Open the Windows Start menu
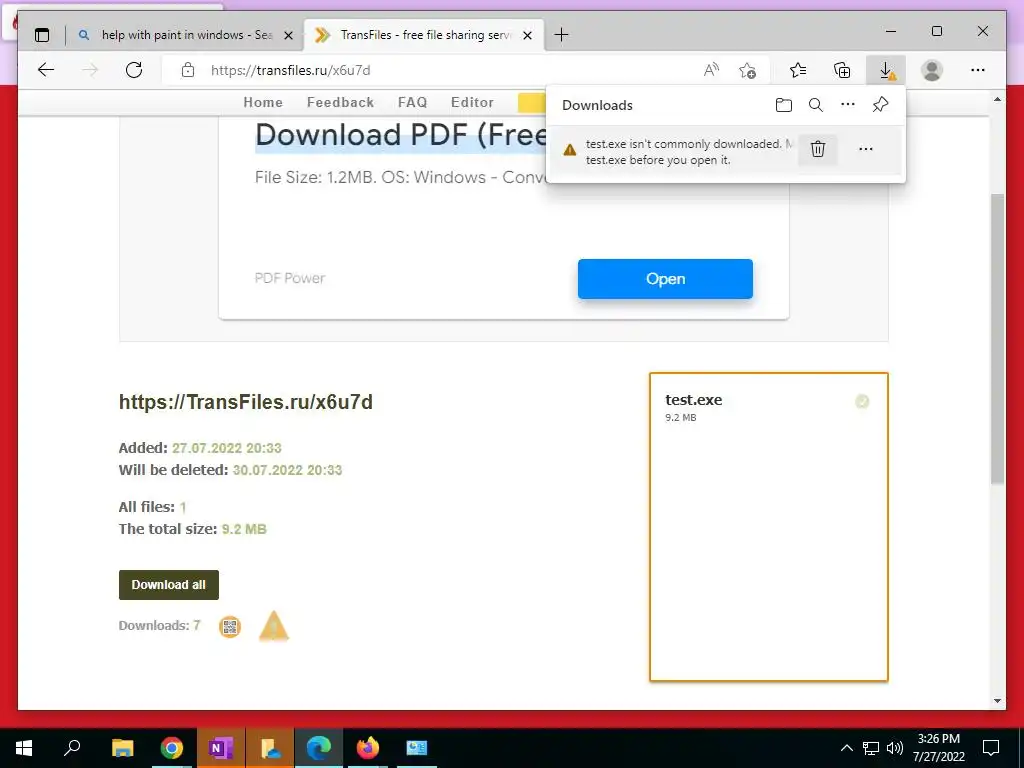Screen dimensions: 1024x768 click(24, 748)
